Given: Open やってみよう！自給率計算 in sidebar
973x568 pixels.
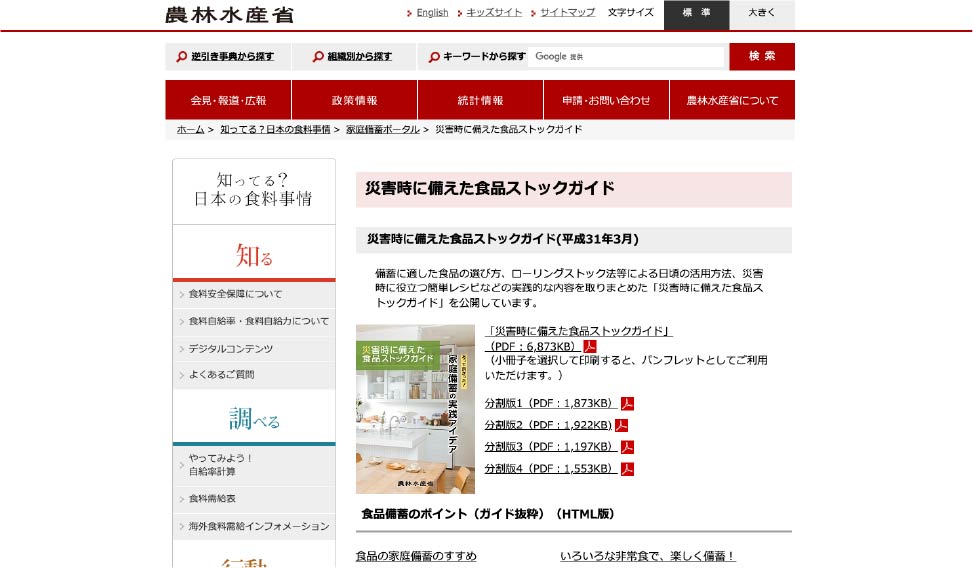Looking at the screenshot, I should [x=254, y=465].
